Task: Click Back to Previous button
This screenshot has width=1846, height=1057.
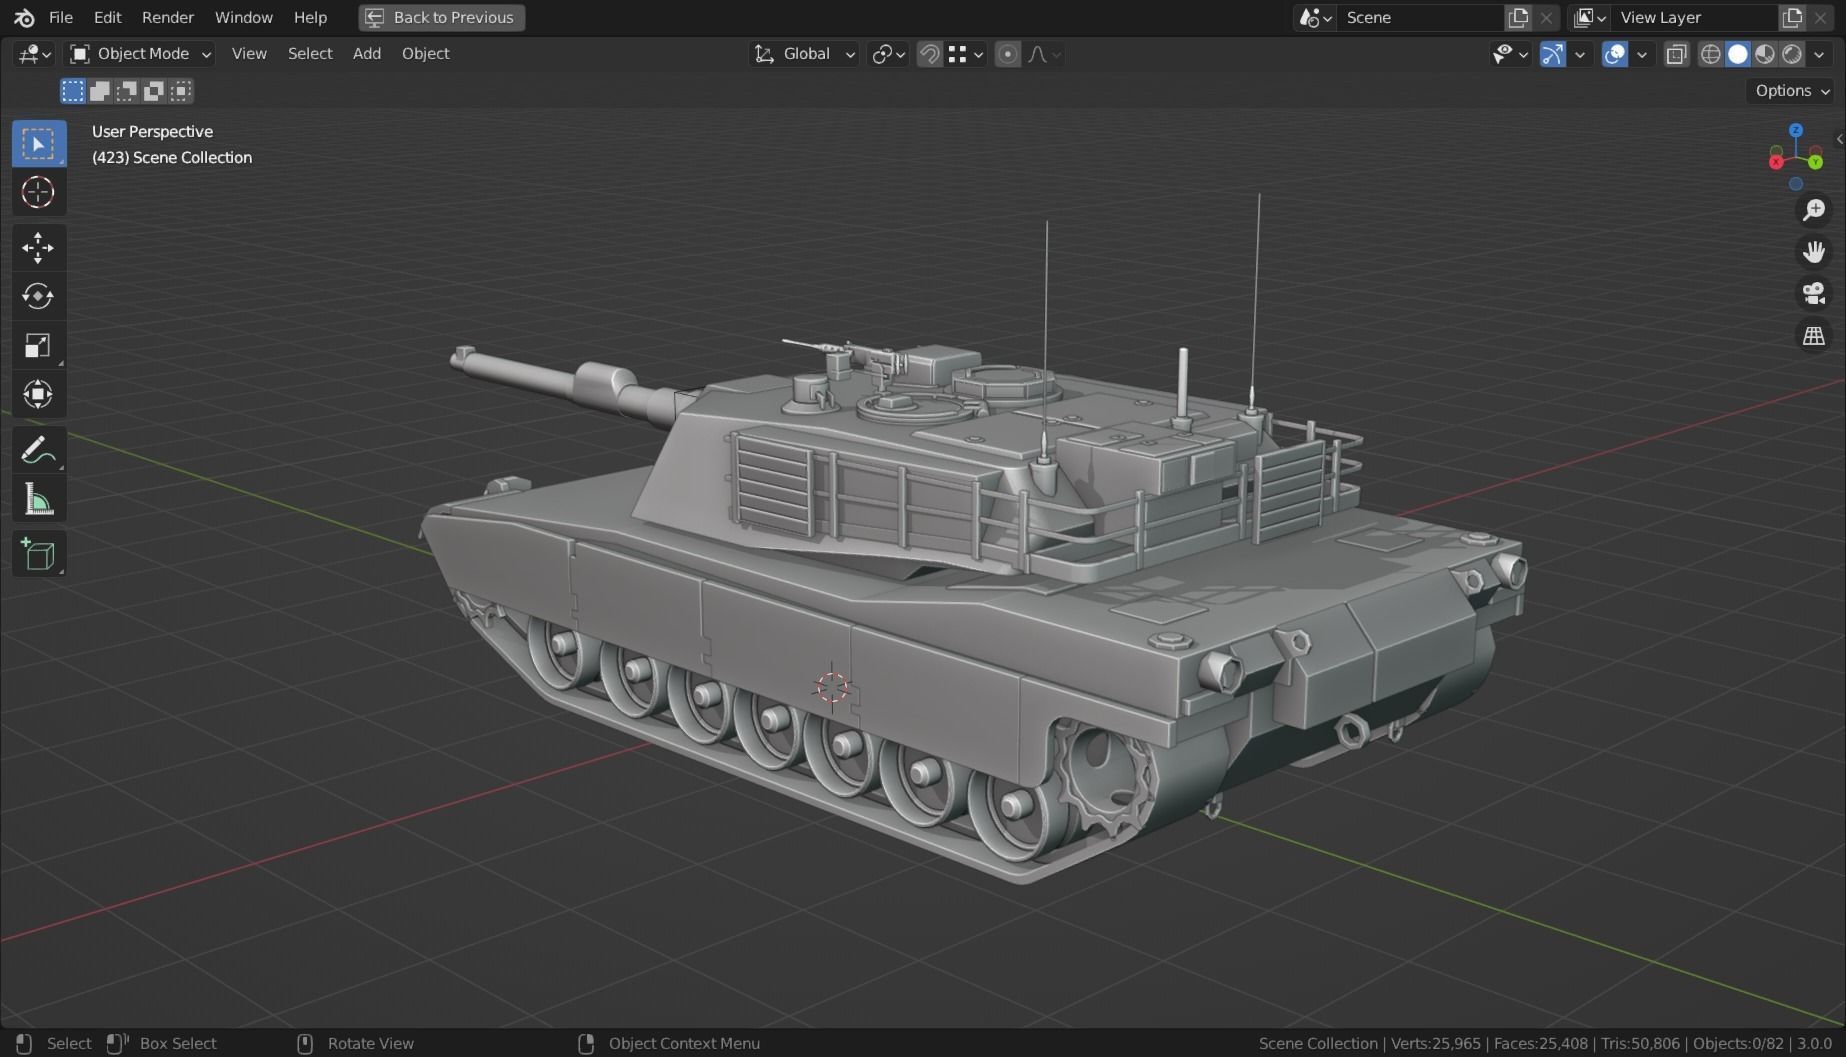Action: [x=441, y=17]
